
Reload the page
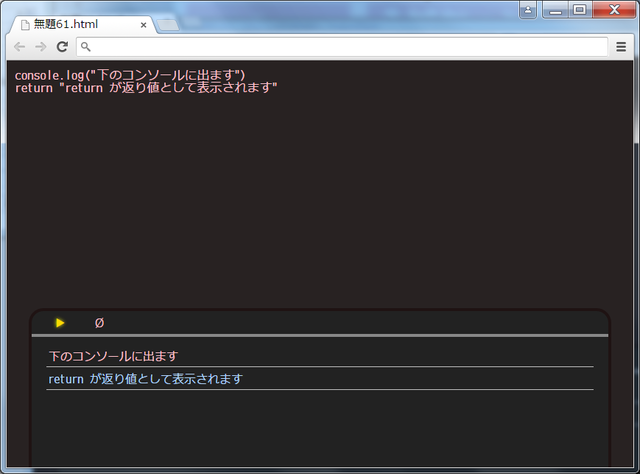tap(62, 47)
